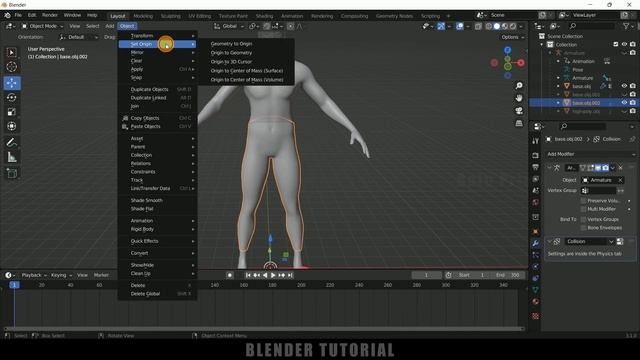Screen dimensions: 640x360
Task: Switch to the Modeling workspace tab
Action: [143, 16]
